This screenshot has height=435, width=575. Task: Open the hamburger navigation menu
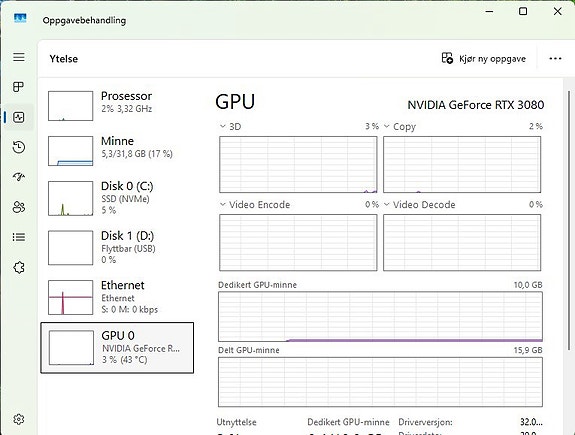19,57
